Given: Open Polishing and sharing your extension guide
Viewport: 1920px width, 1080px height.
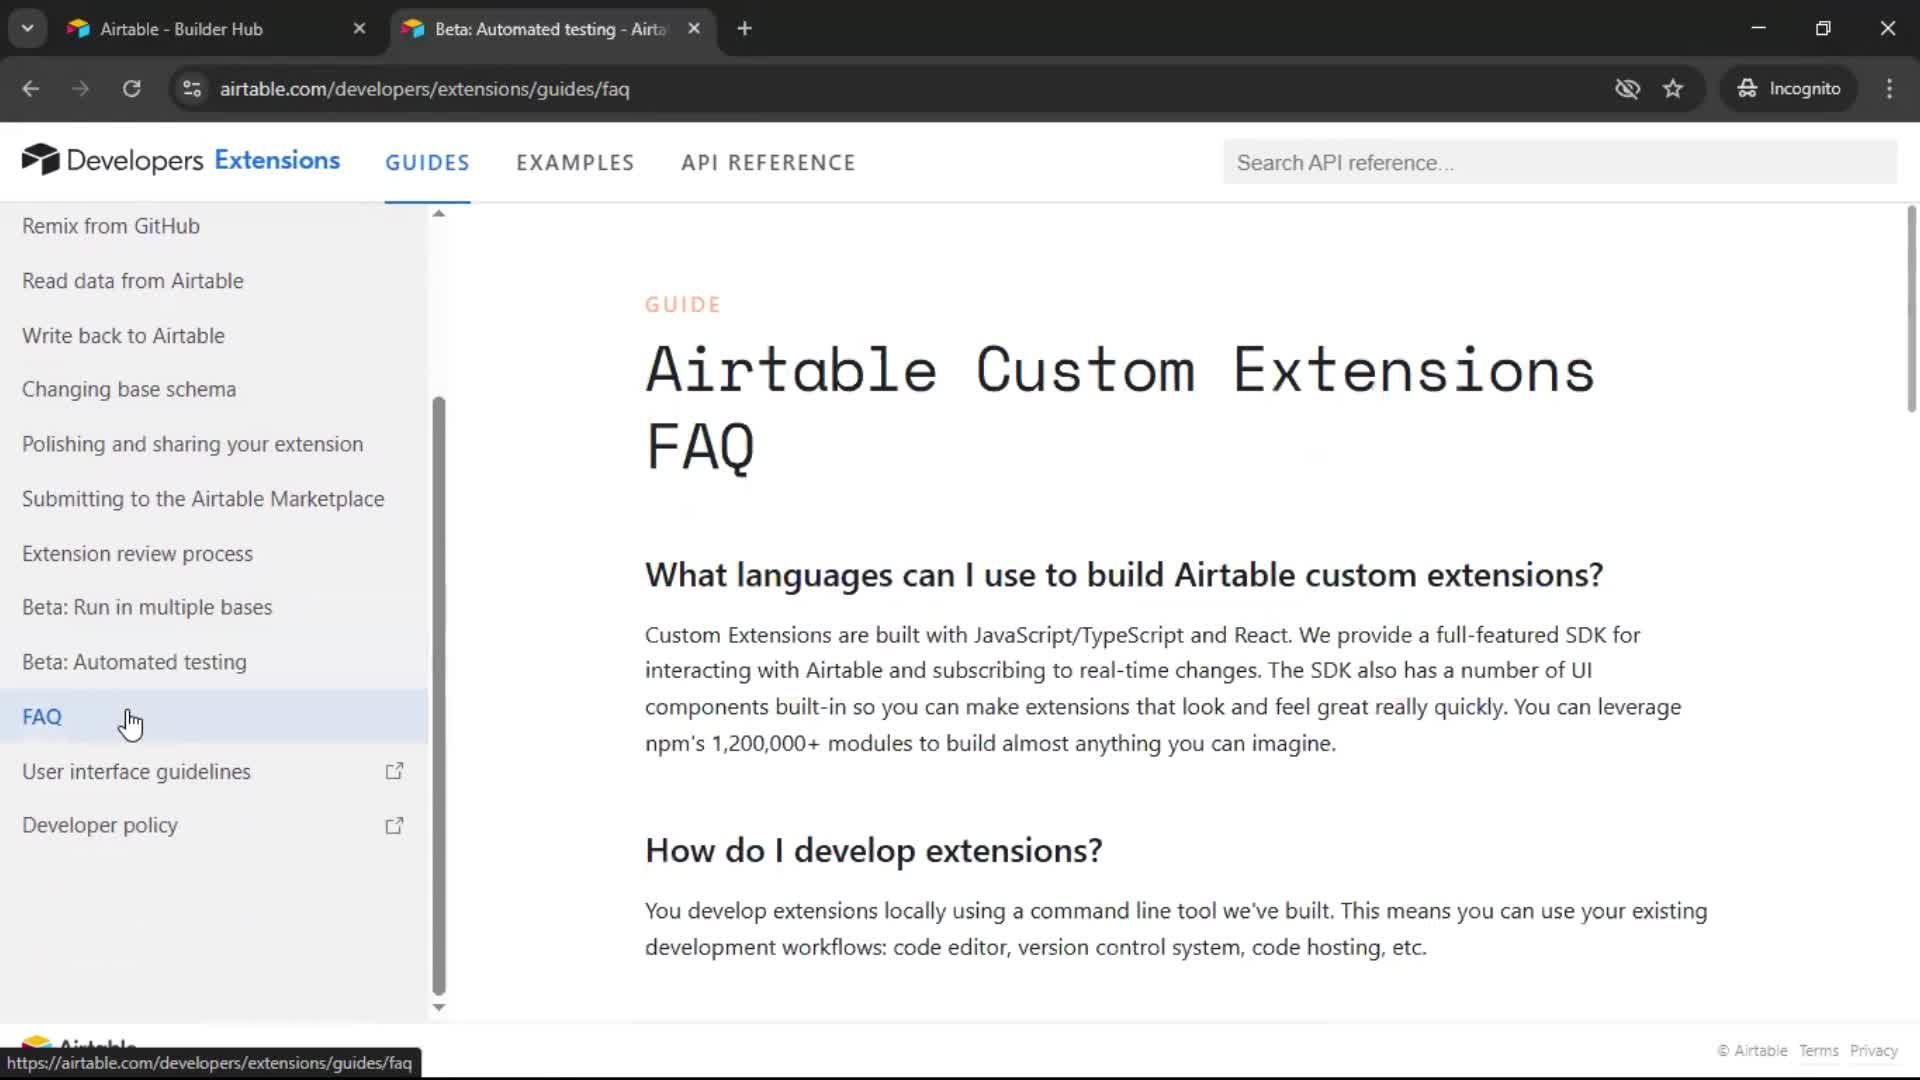Looking at the screenshot, I should [193, 444].
